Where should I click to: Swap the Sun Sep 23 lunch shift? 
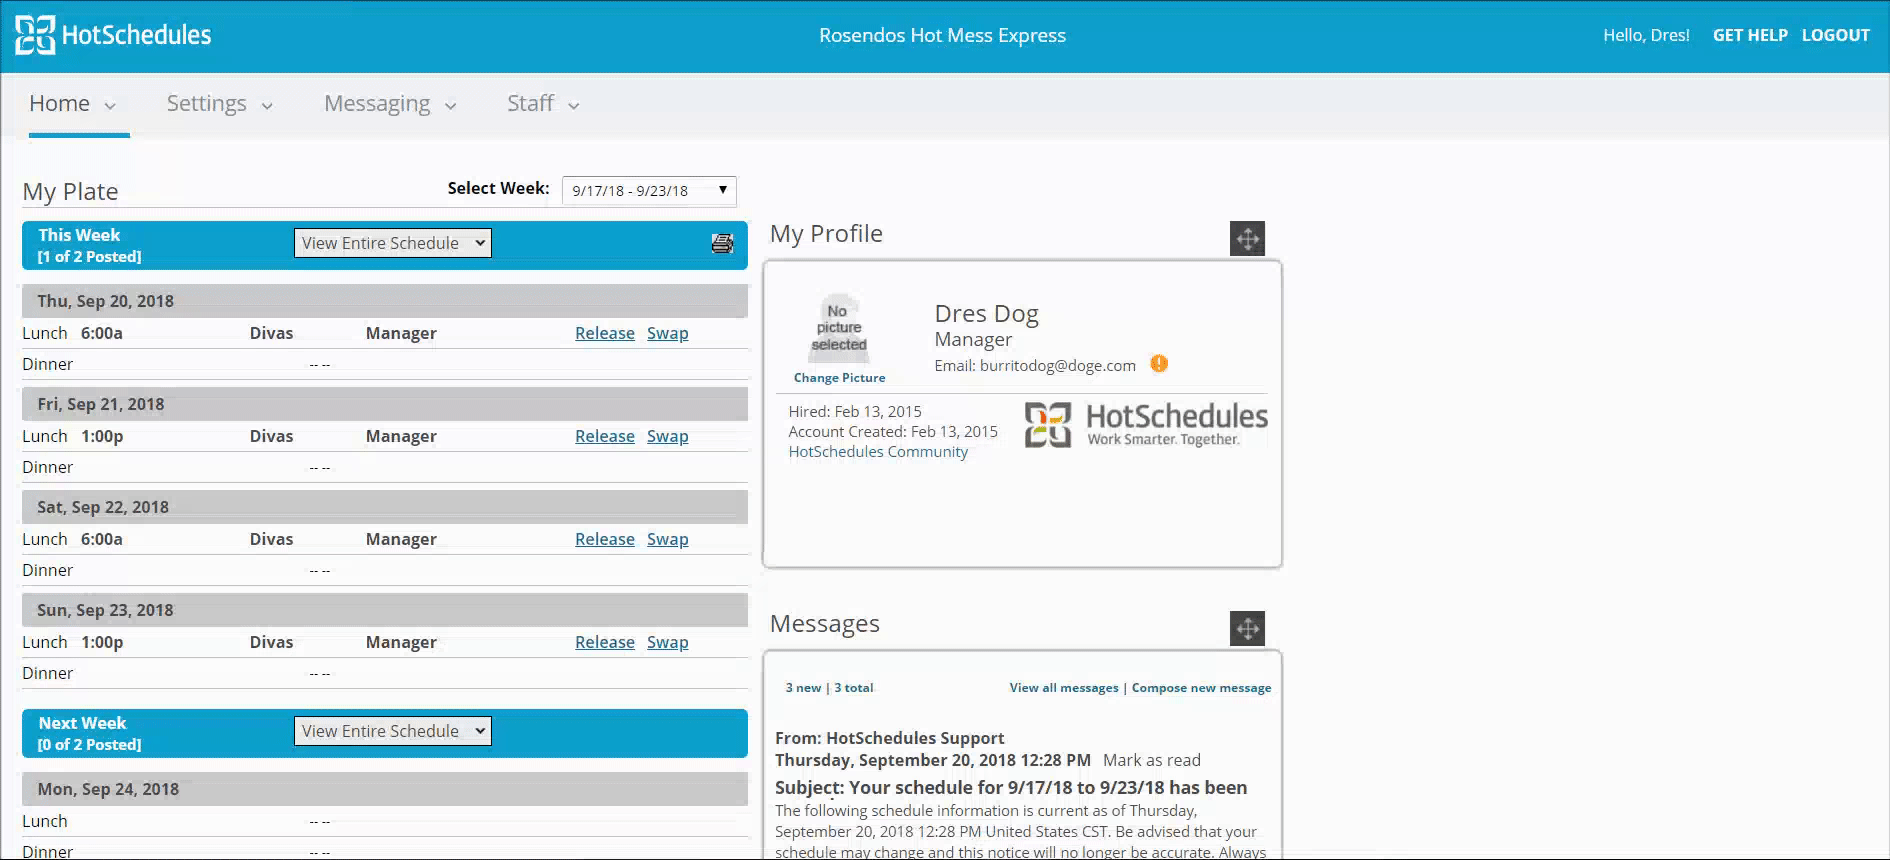pos(668,642)
